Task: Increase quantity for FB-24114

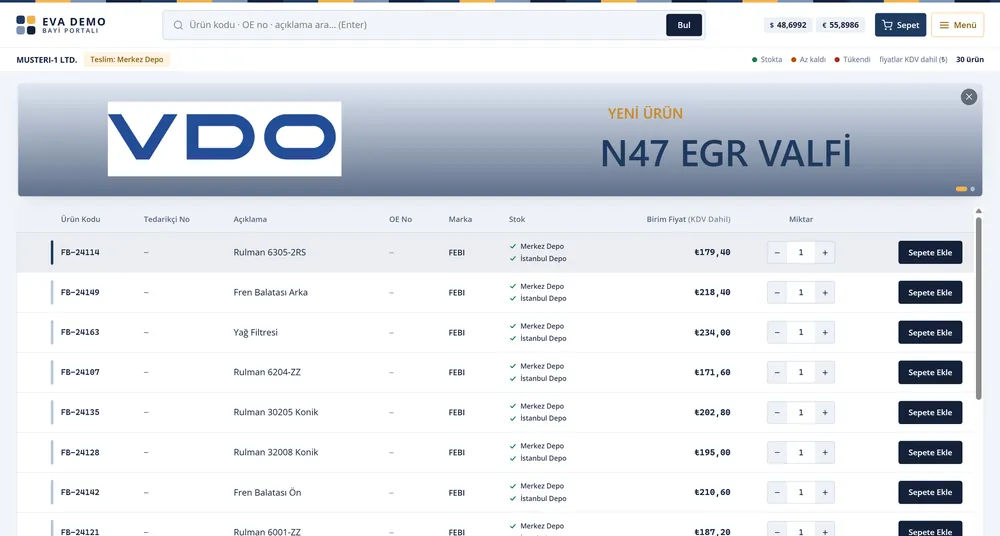Action: [x=825, y=253]
